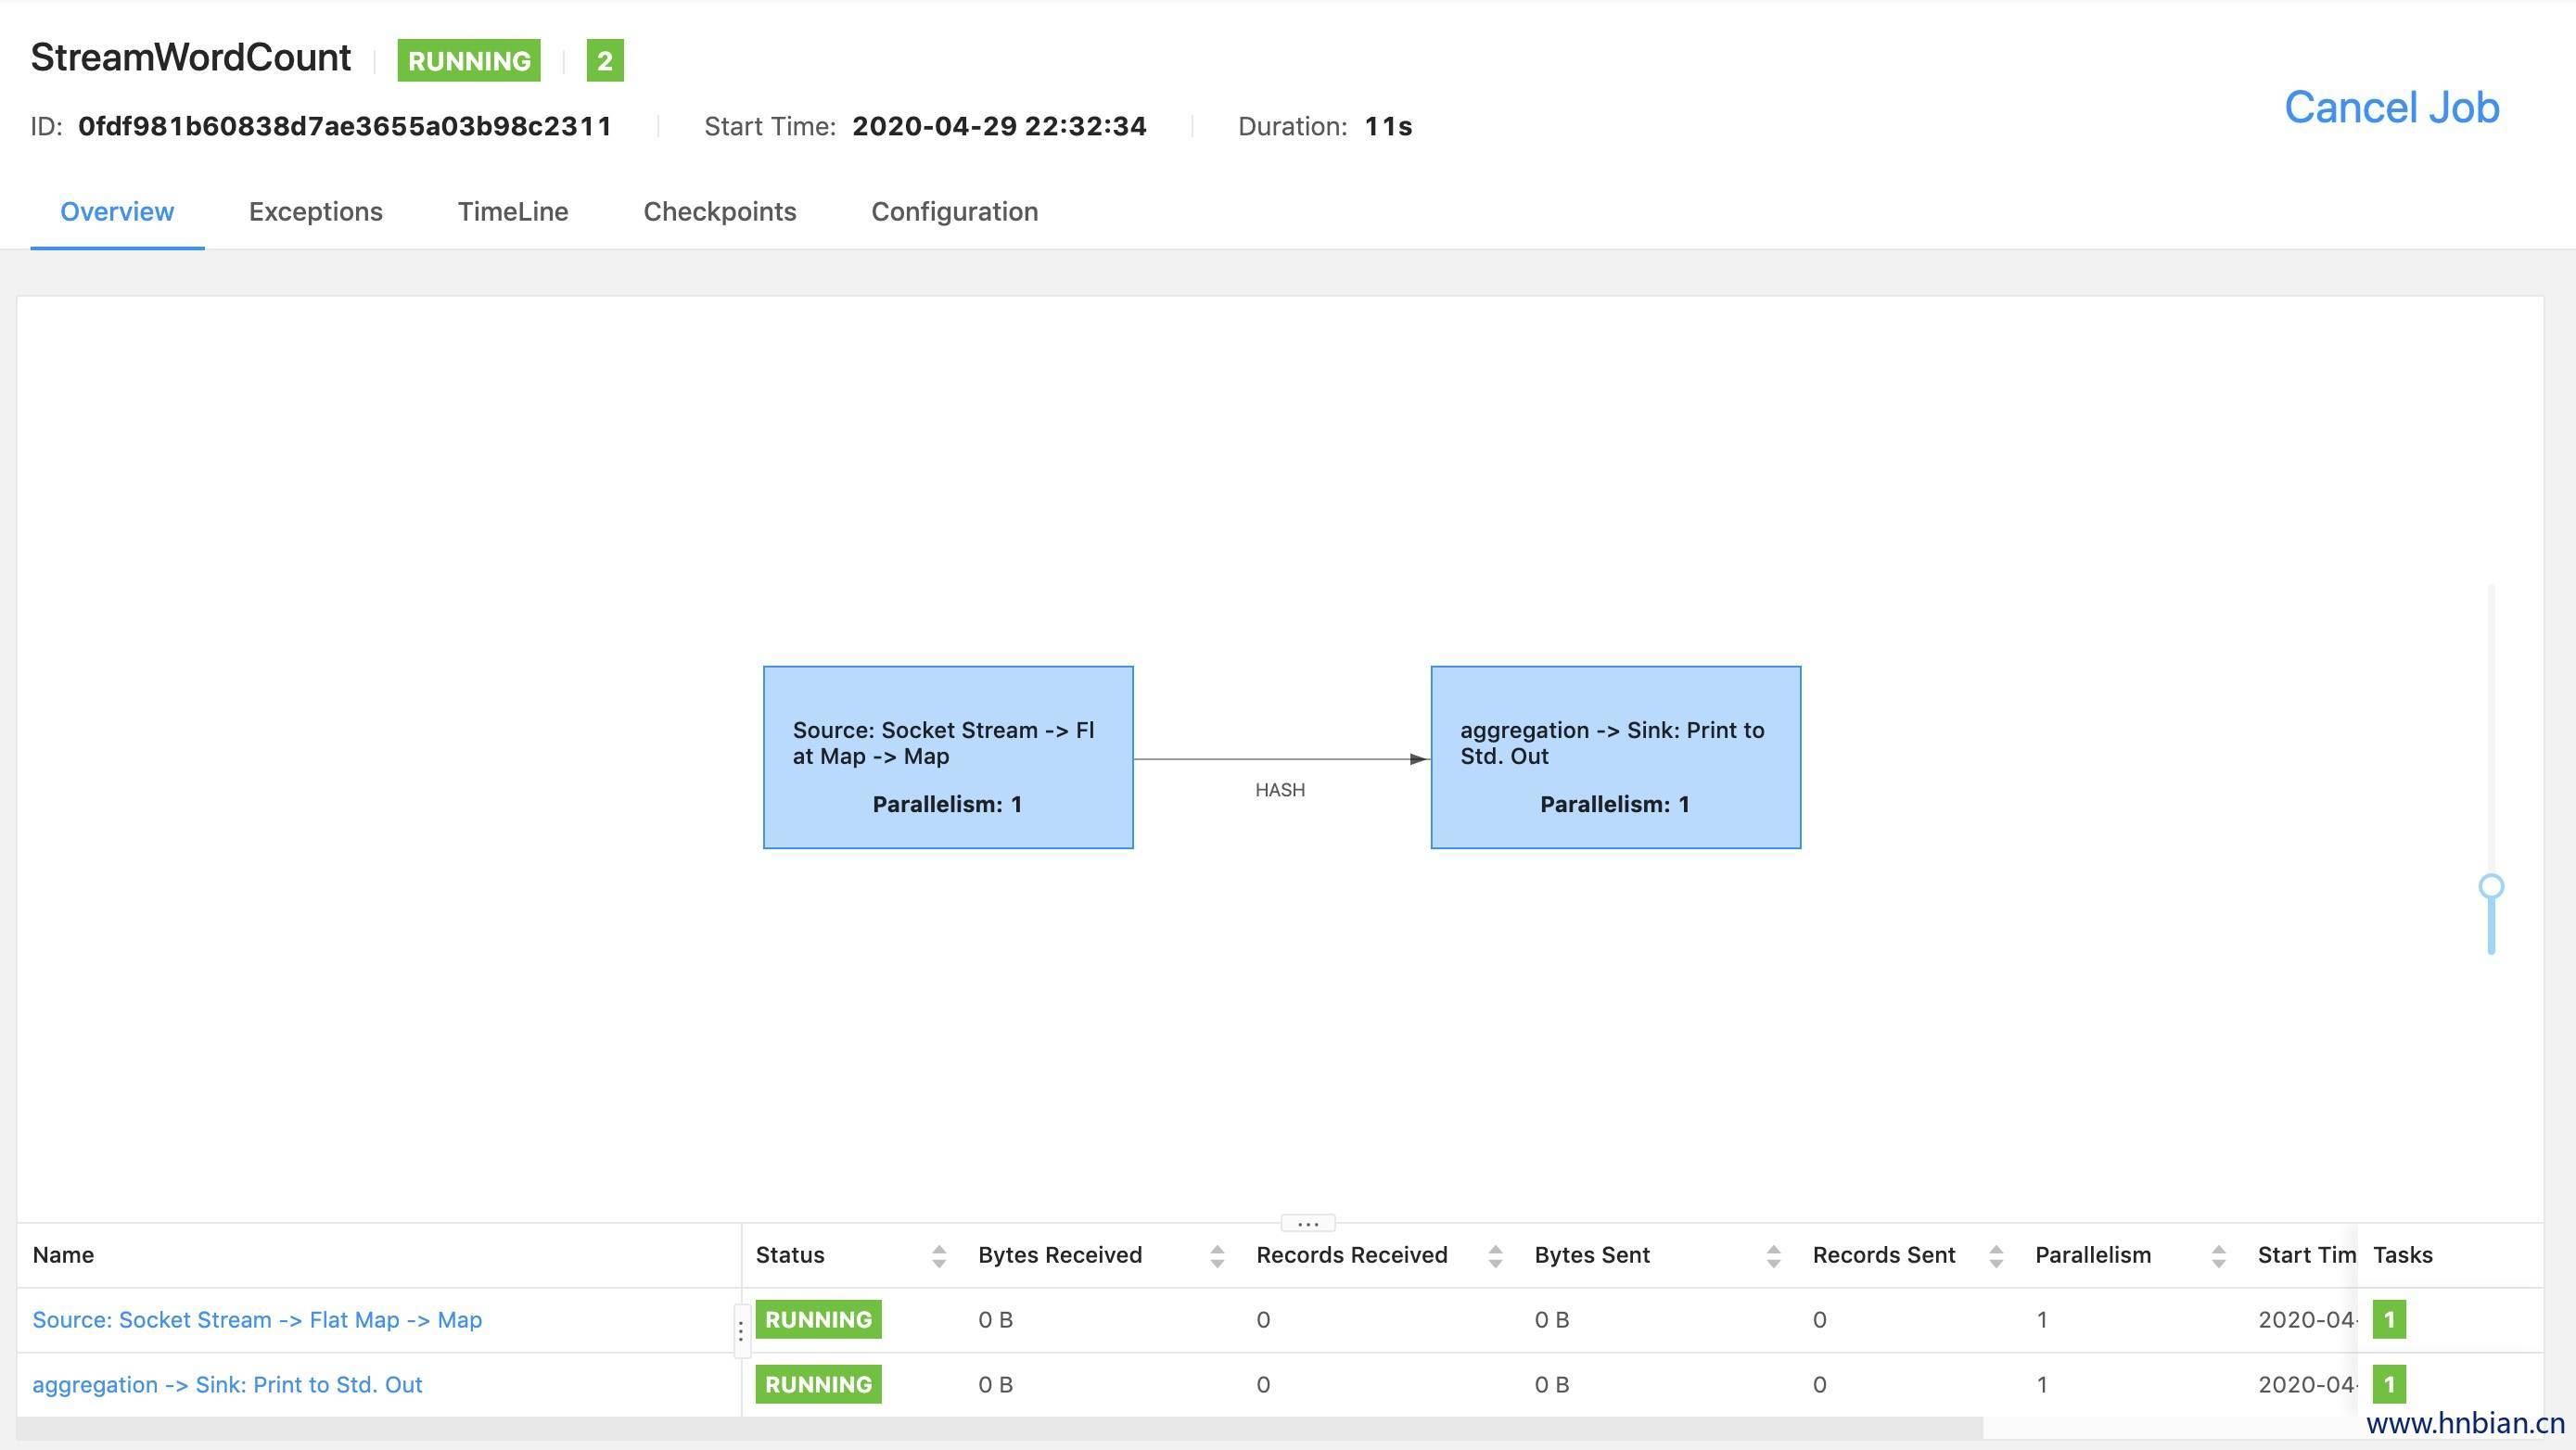
Task: Sort table by Status column arrows
Action: 938,1256
